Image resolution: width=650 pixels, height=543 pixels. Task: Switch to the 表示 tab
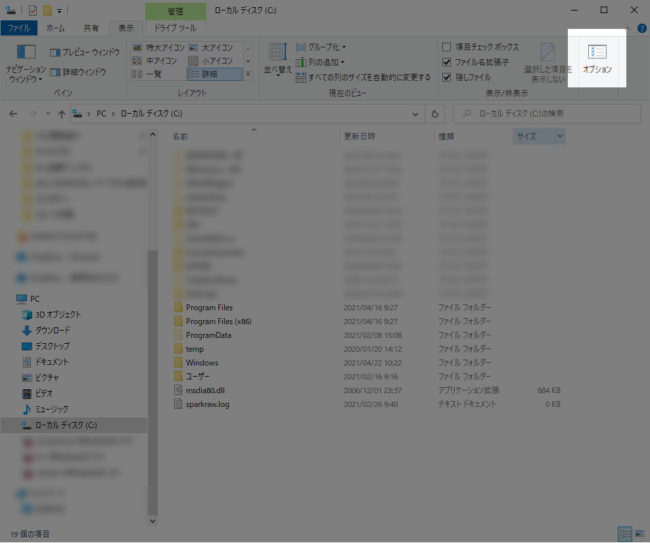tap(126, 28)
